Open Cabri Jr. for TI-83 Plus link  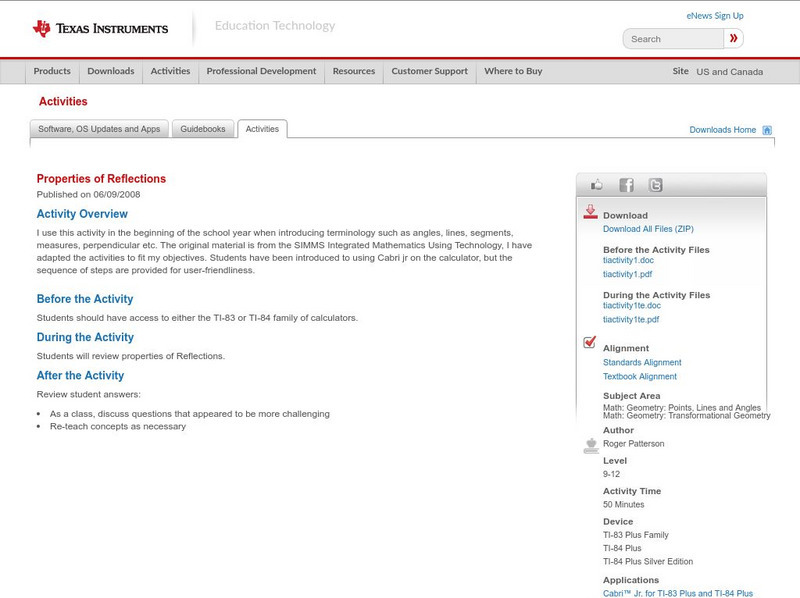coord(678,593)
